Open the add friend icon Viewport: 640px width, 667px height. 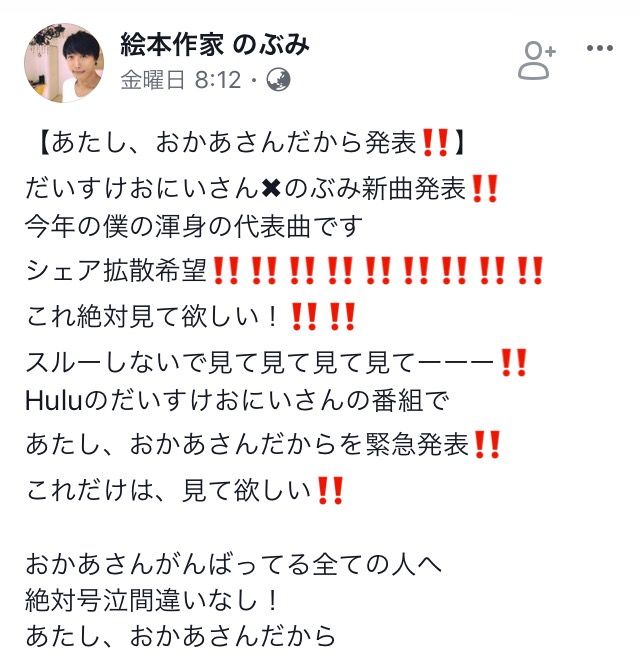(x=537, y=60)
